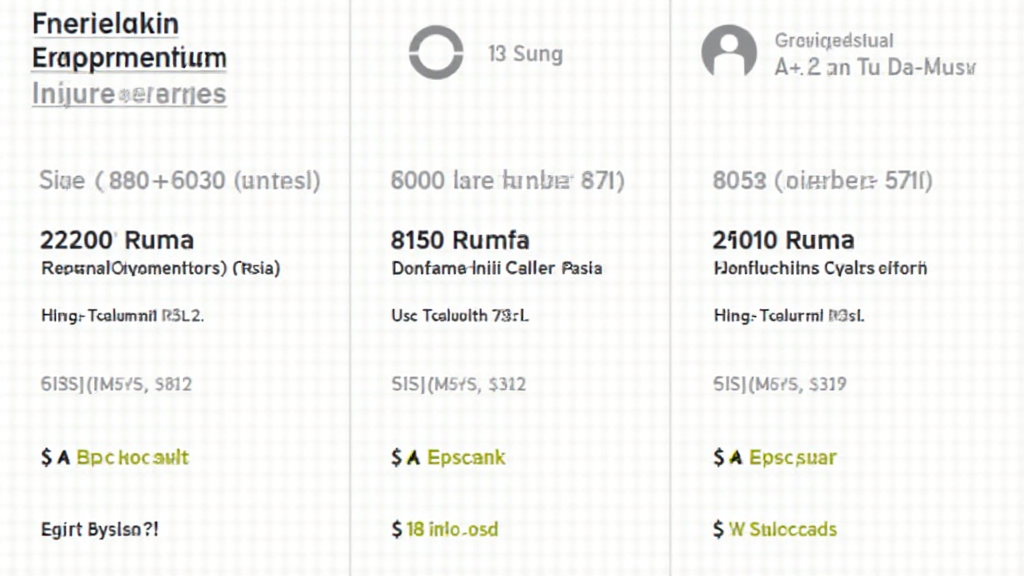Open the W Stulccads link
The height and width of the screenshot is (576, 1024).
(x=775, y=529)
